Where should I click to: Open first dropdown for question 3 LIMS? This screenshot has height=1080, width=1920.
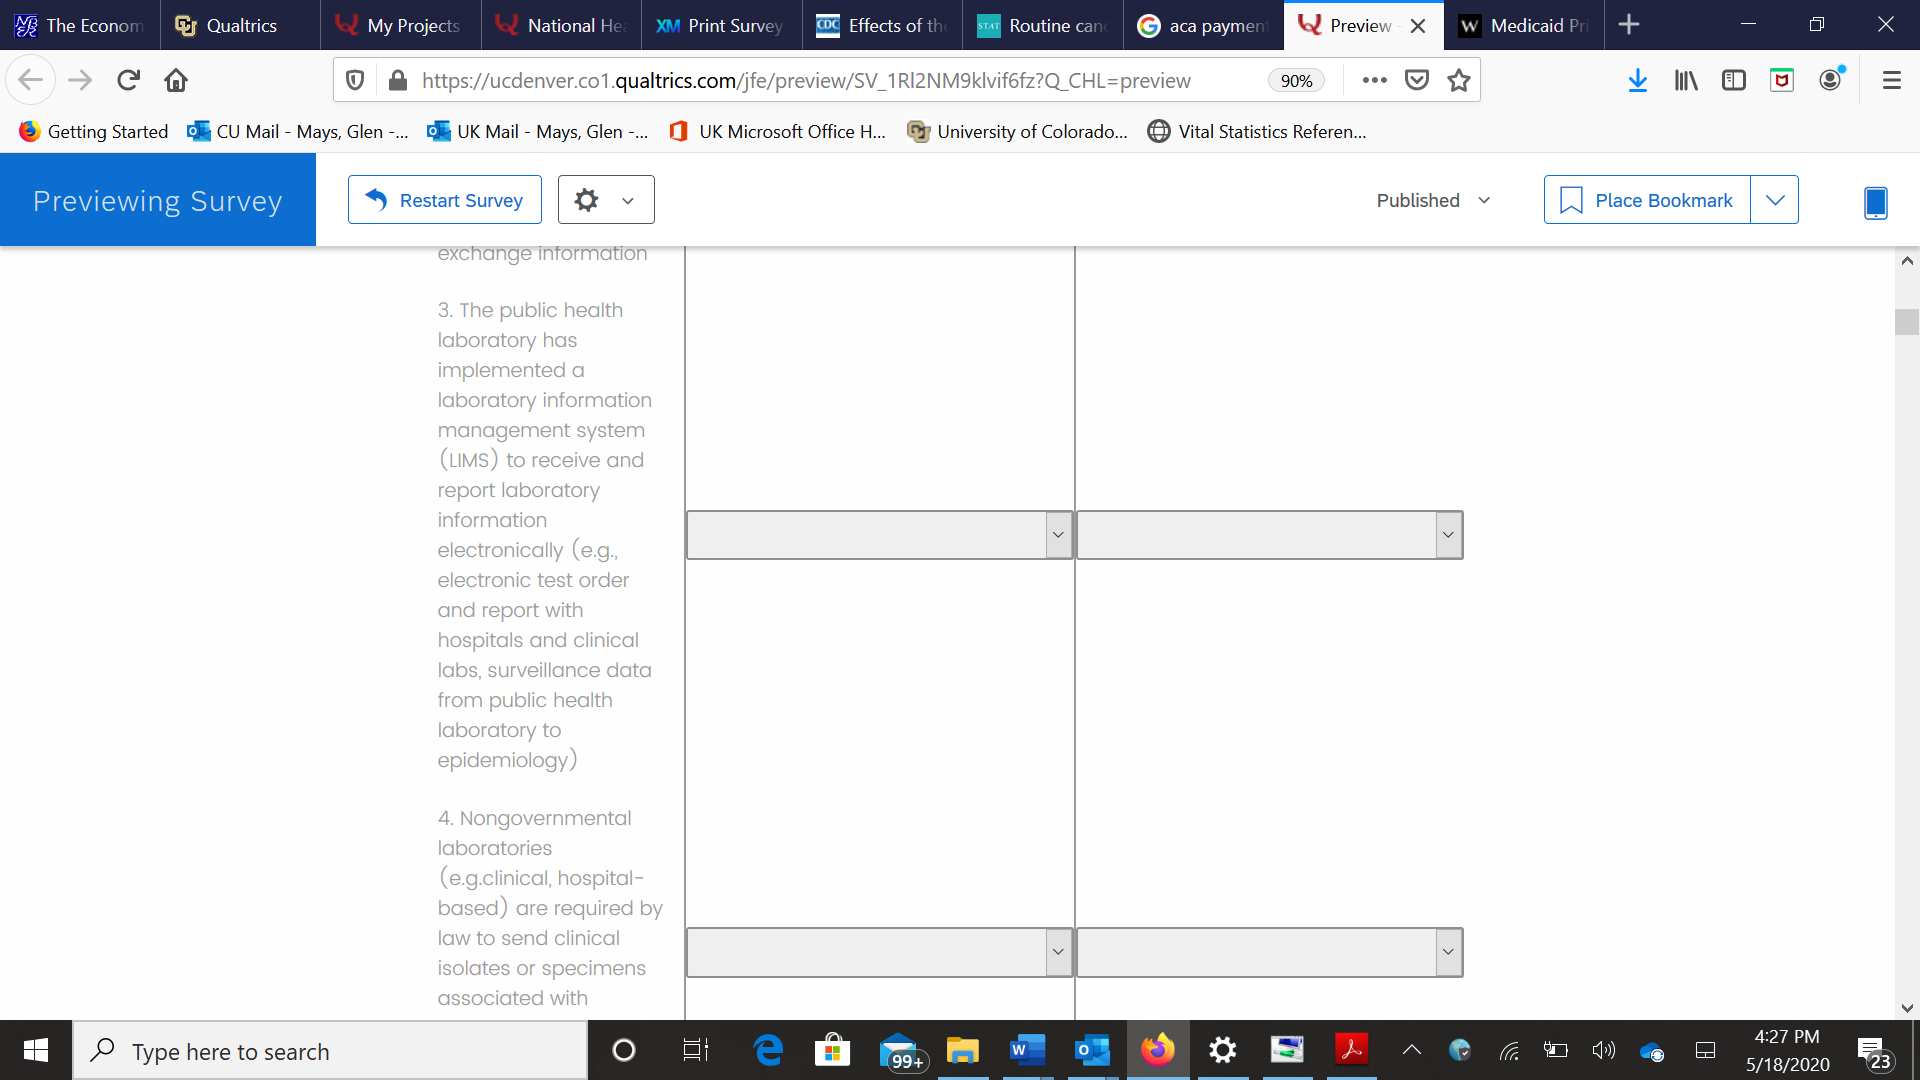[879, 535]
